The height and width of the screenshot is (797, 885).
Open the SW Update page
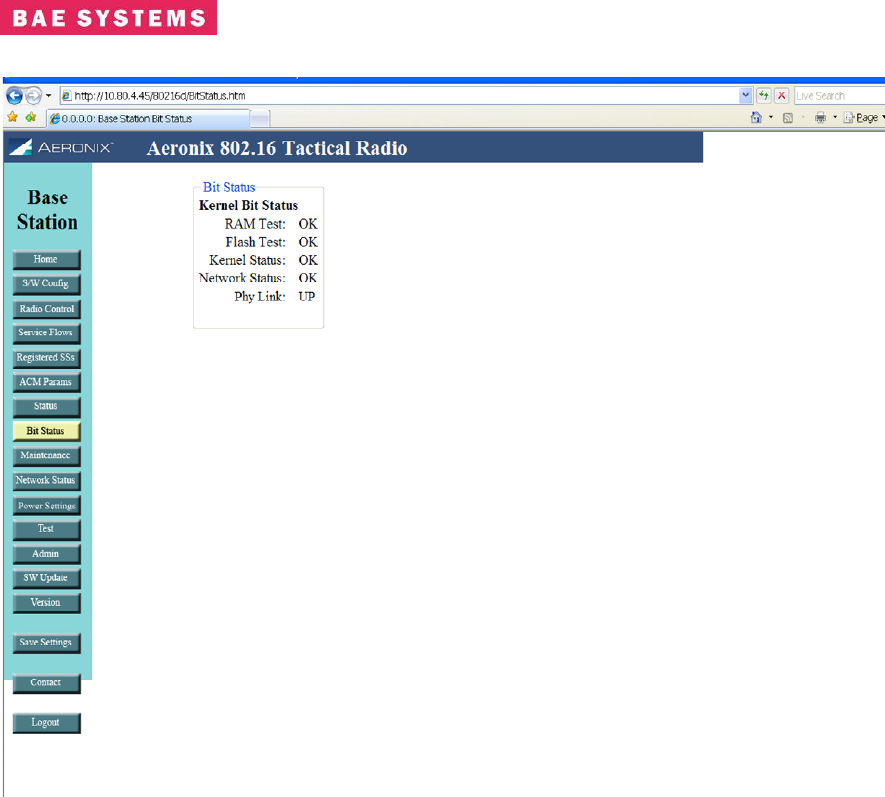pyautogui.click(x=46, y=578)
